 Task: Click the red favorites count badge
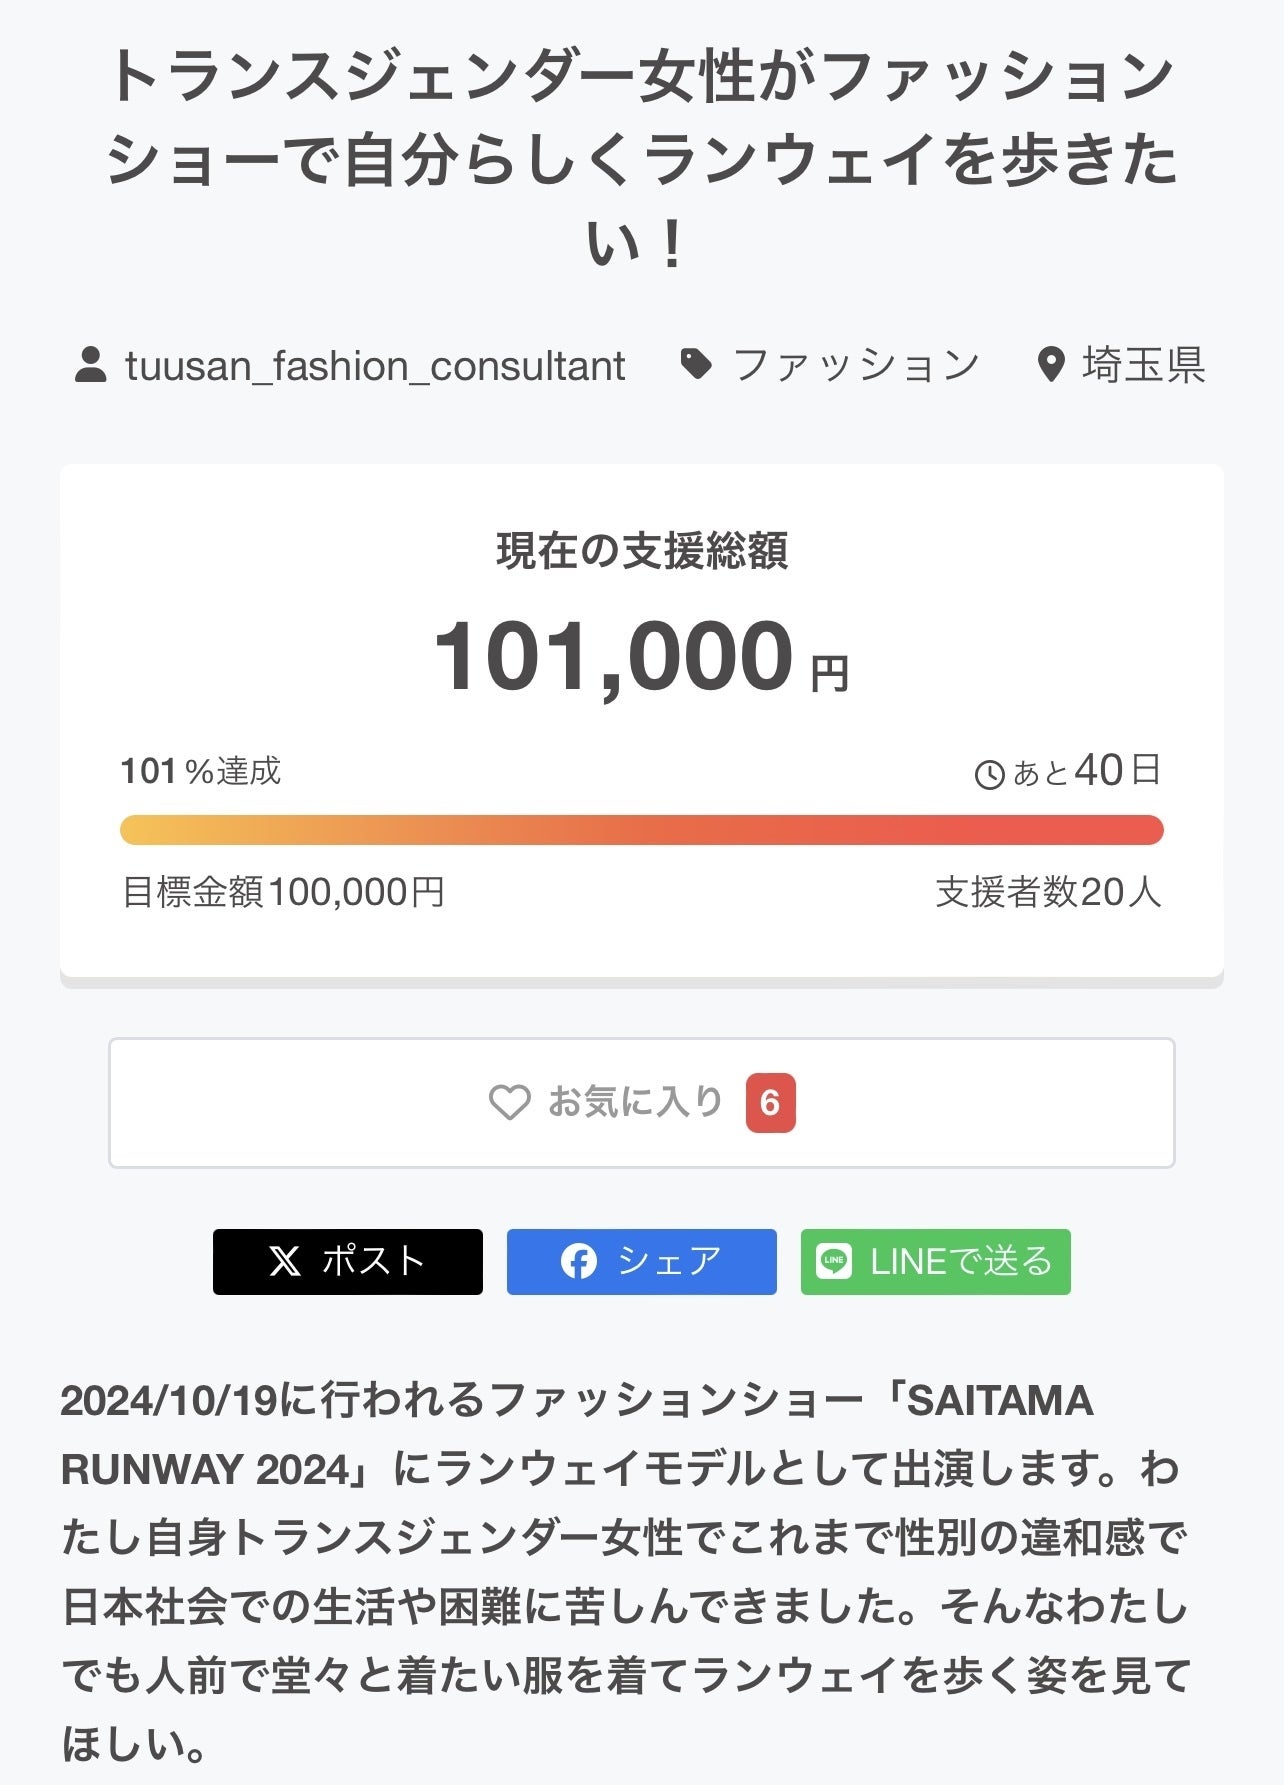click(x=770, y=1103)
